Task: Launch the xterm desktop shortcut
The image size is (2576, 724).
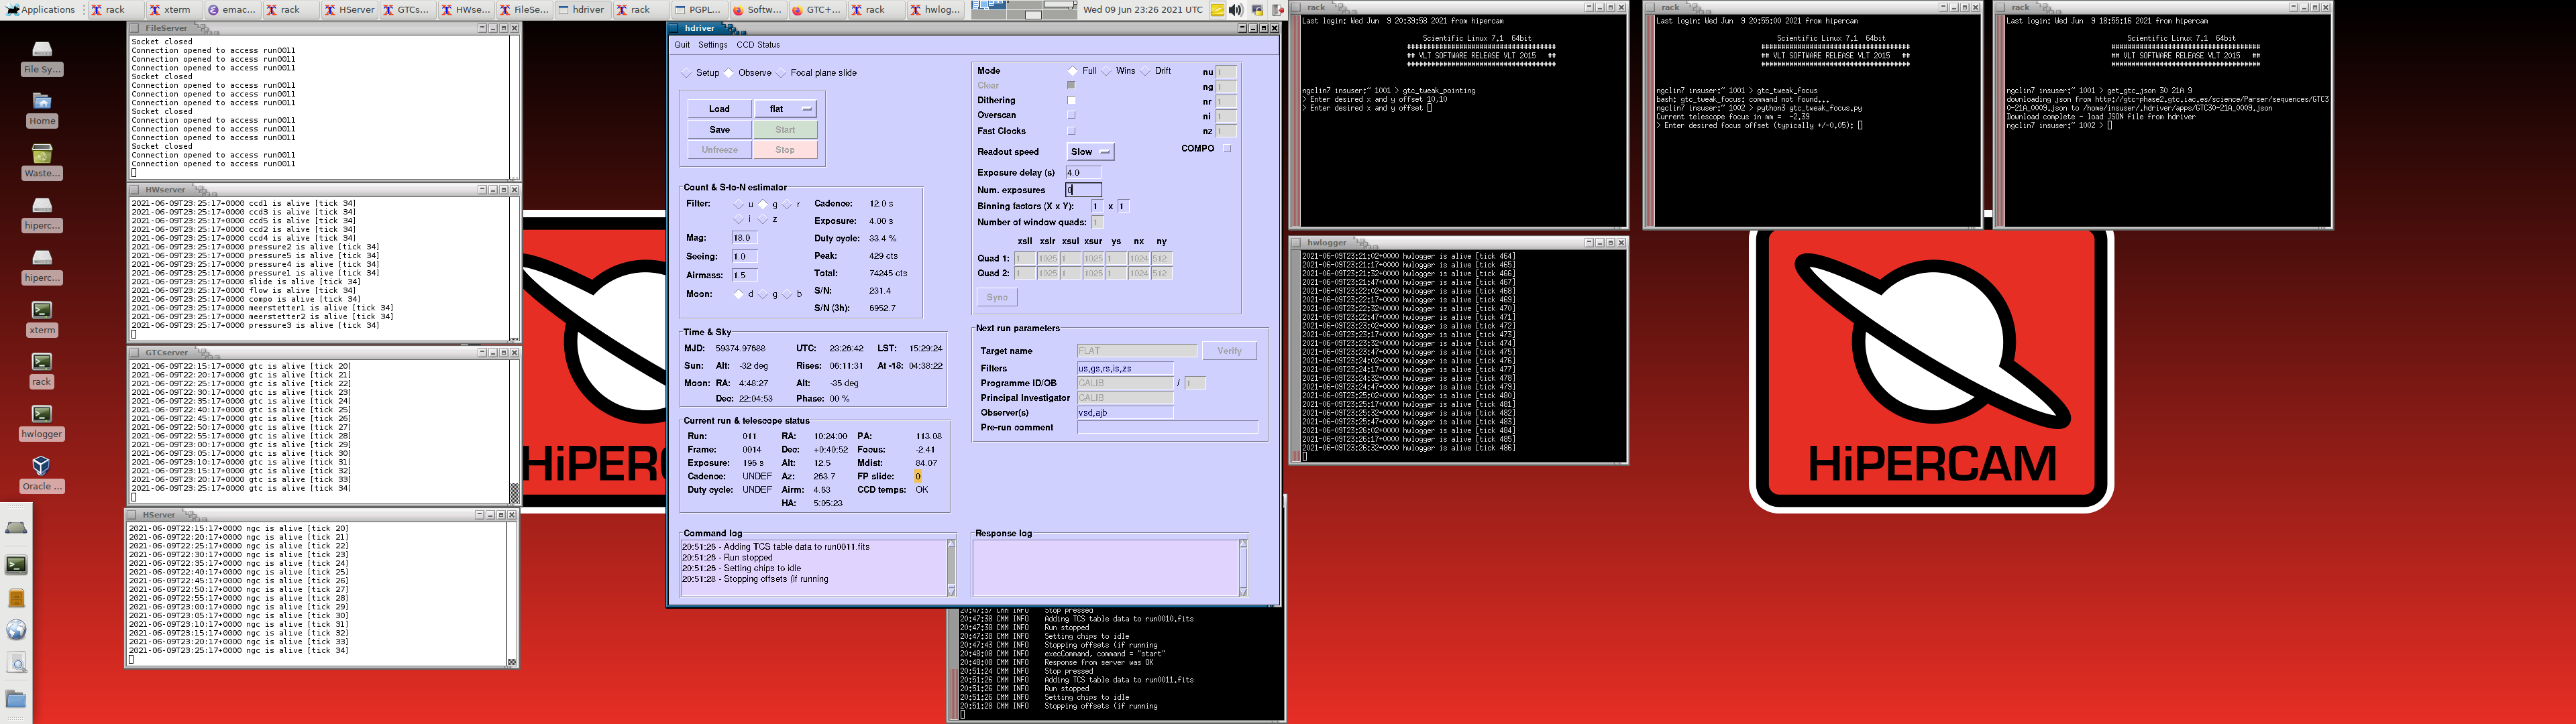Action: (x=41, y=318)
